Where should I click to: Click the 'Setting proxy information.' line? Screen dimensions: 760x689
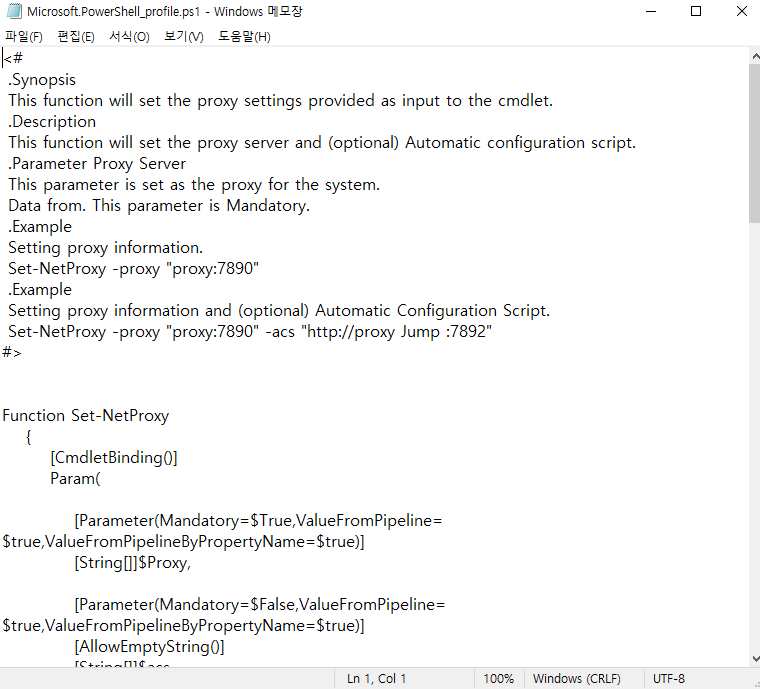click(105, 248)
